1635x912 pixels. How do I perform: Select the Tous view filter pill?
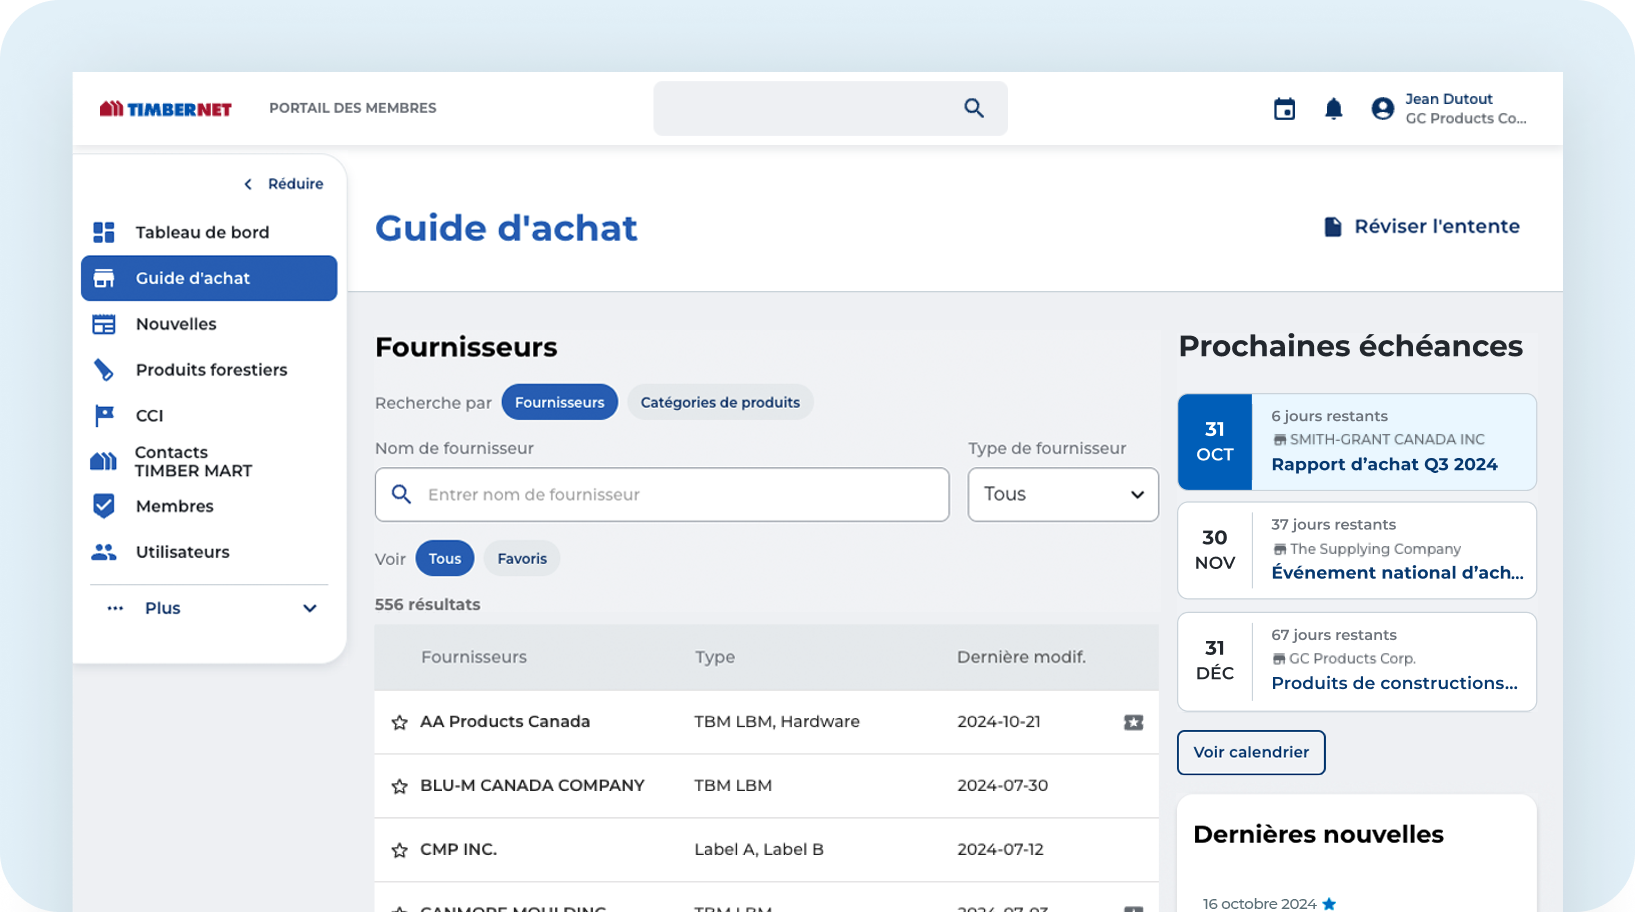point(445,558)
